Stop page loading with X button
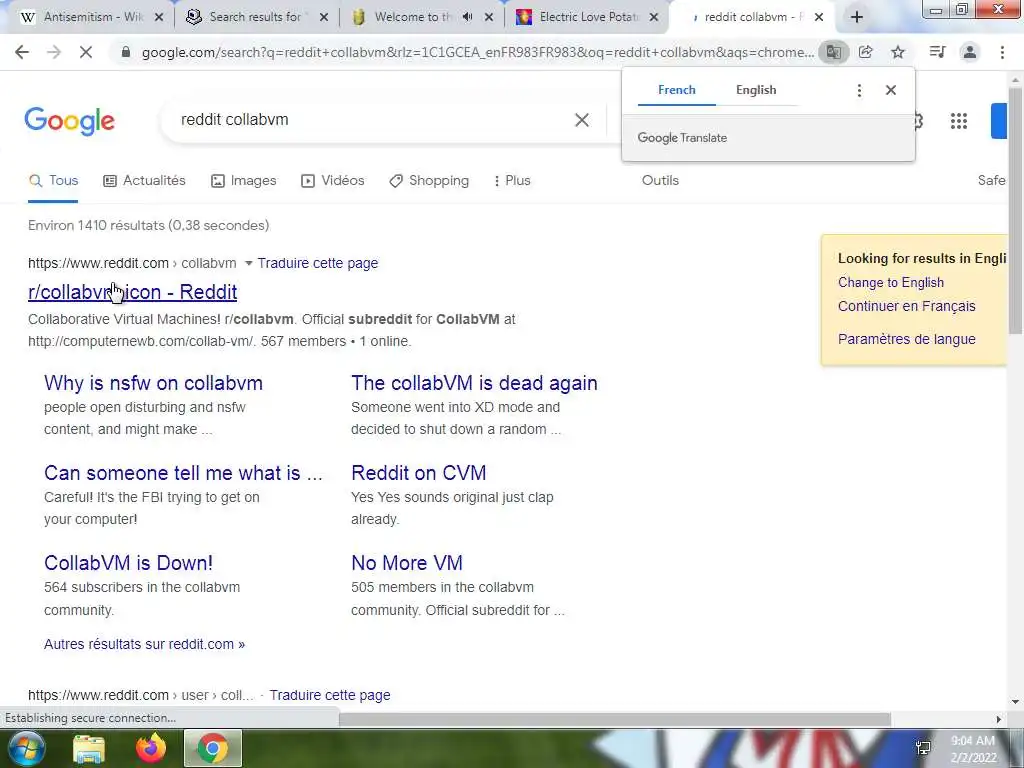Viewport: 1024px width, 768px height. [x=86, y=52]
